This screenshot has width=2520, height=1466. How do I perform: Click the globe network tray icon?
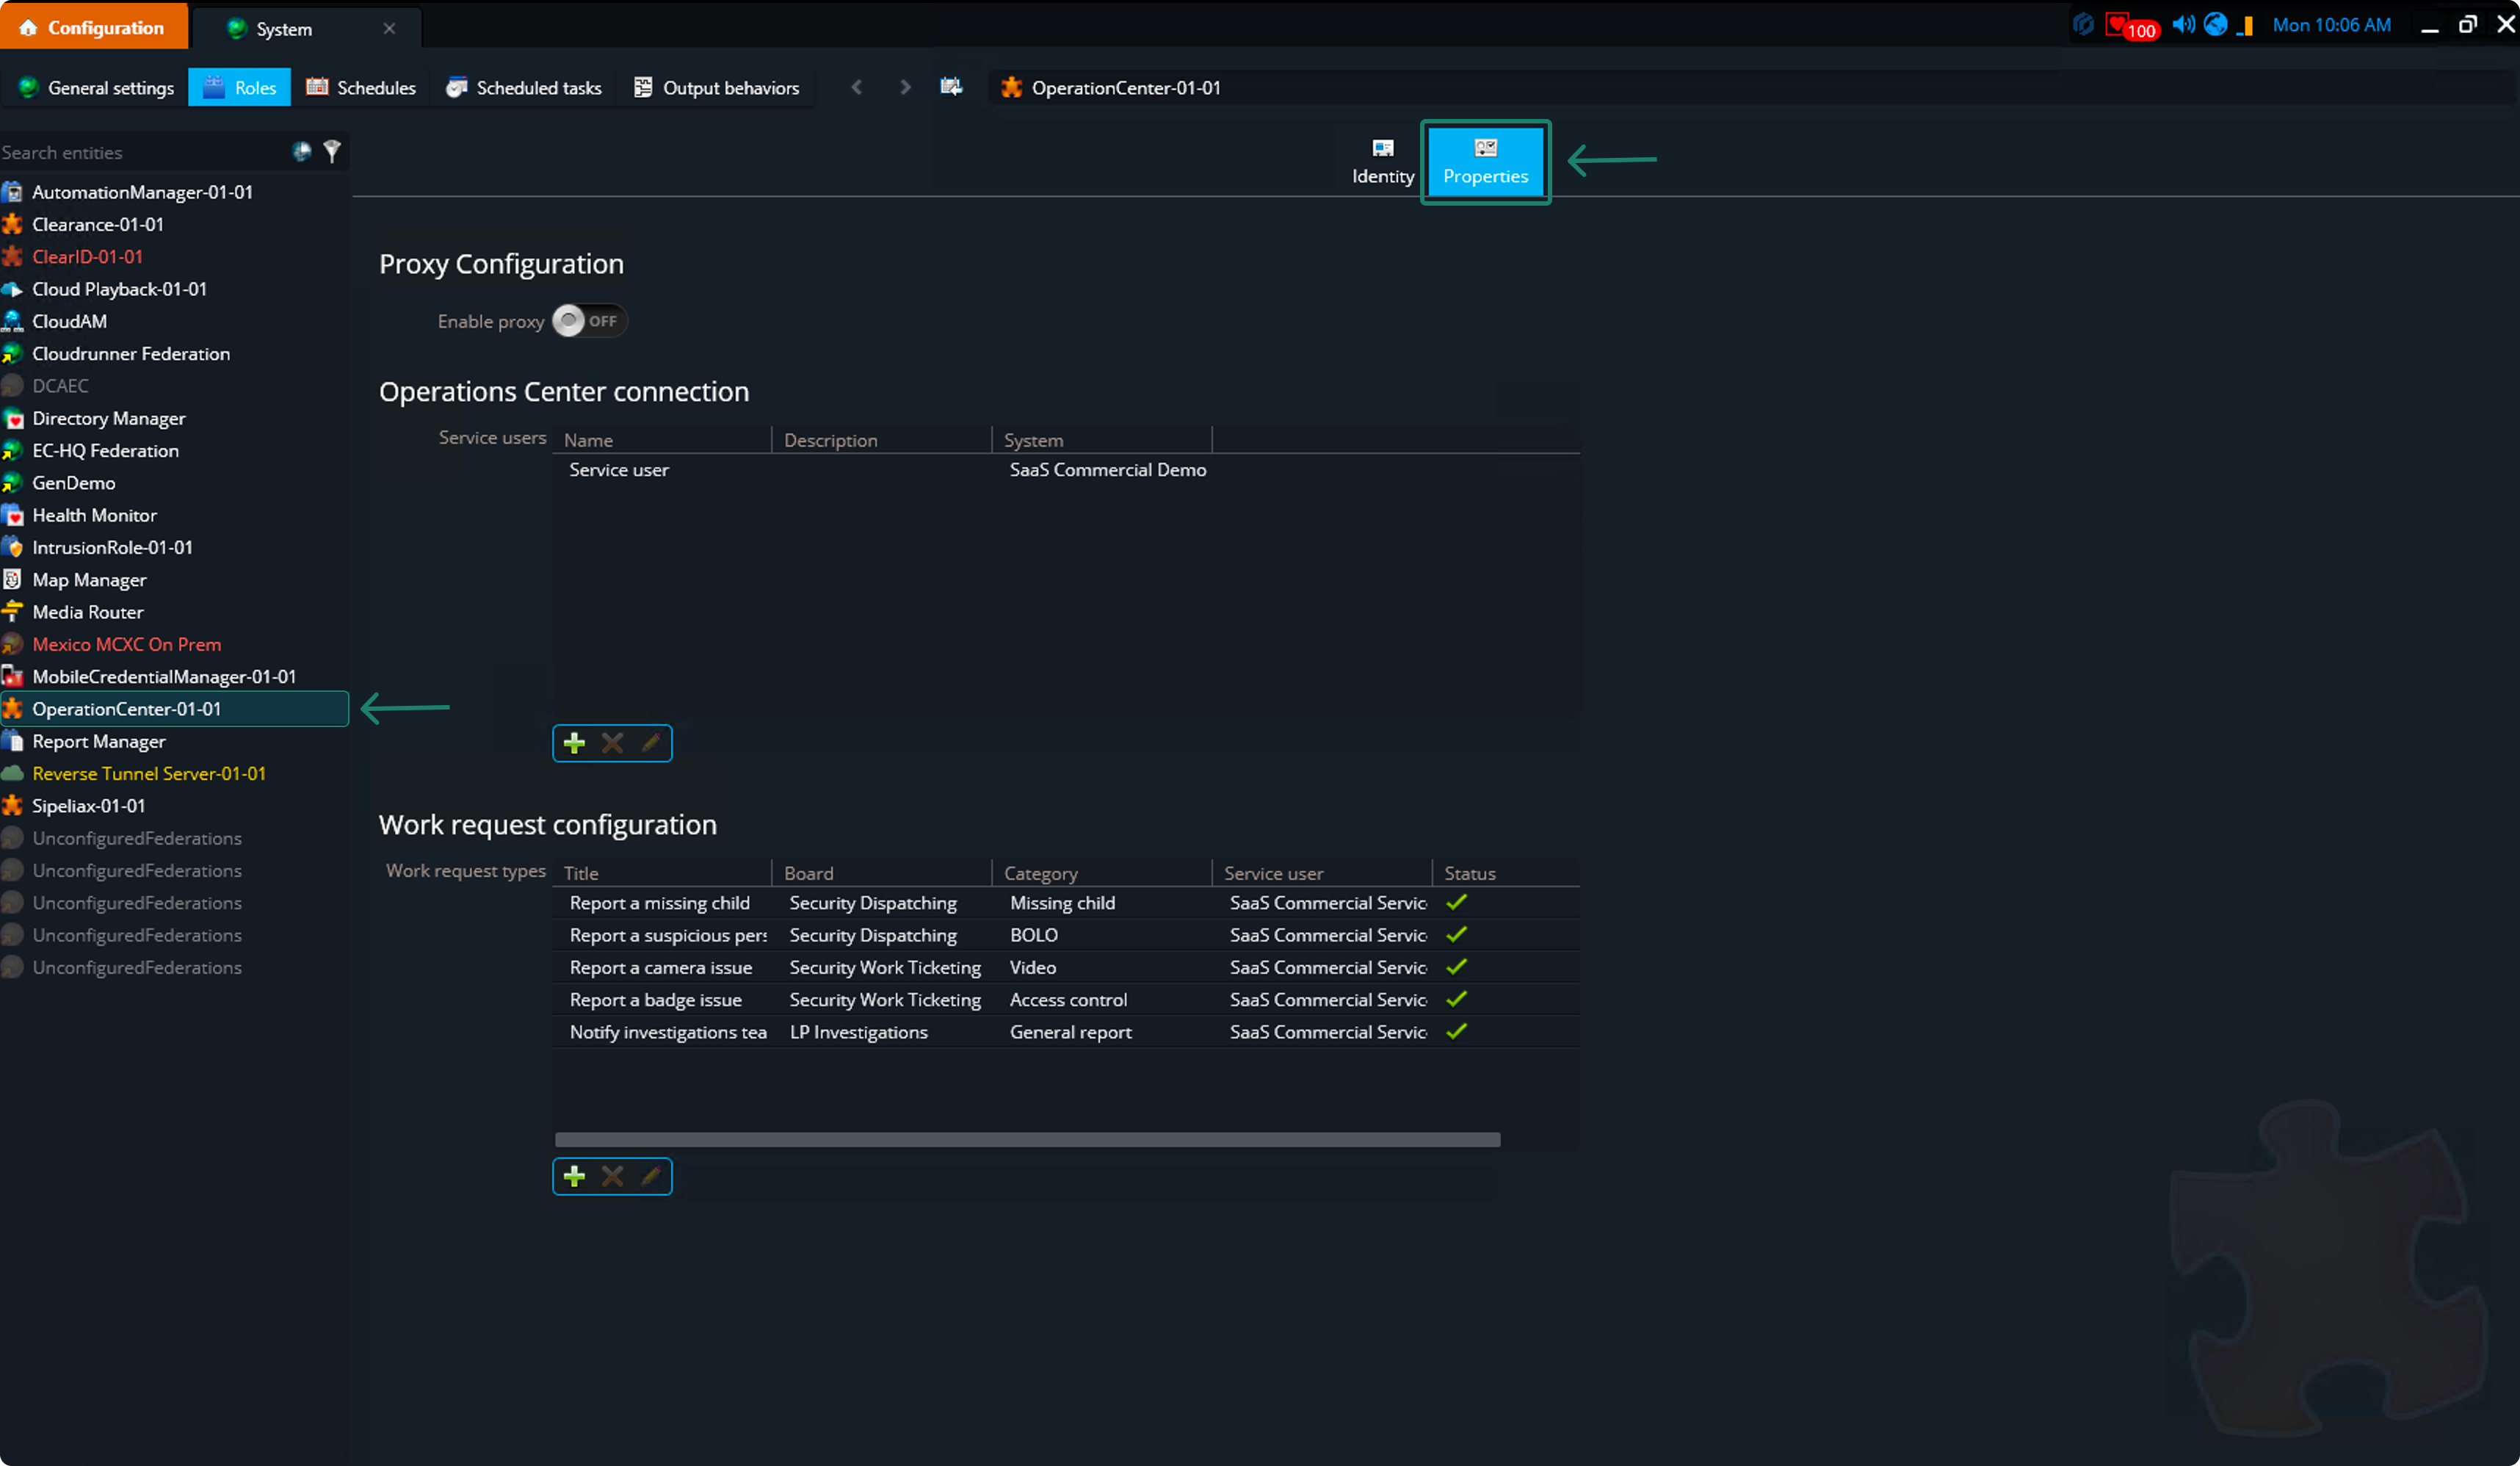(2215, 25)
